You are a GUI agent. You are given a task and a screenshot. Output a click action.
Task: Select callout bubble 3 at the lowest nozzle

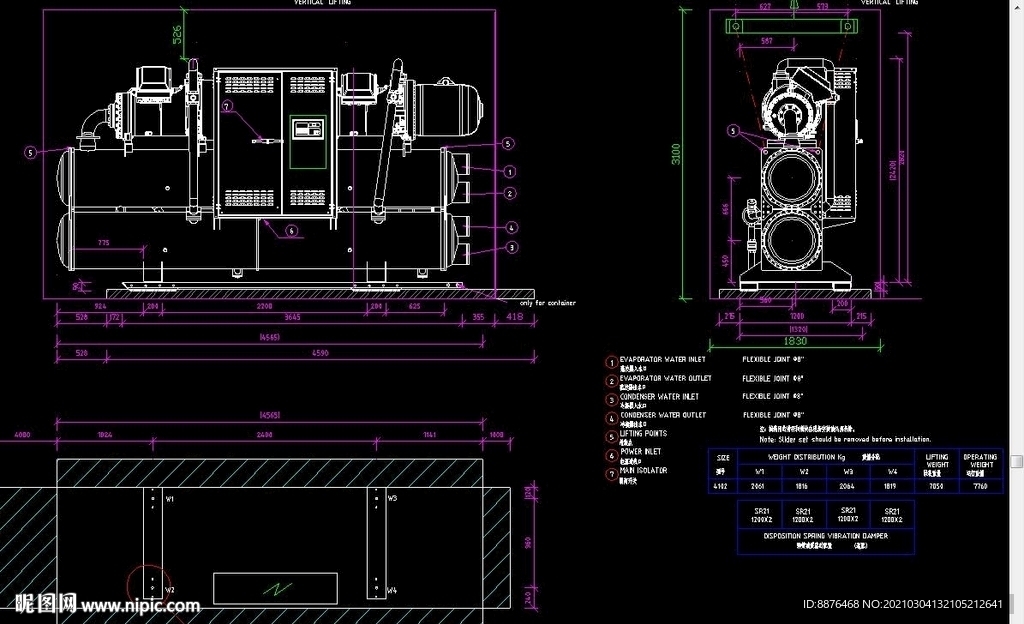pos(512,247)
